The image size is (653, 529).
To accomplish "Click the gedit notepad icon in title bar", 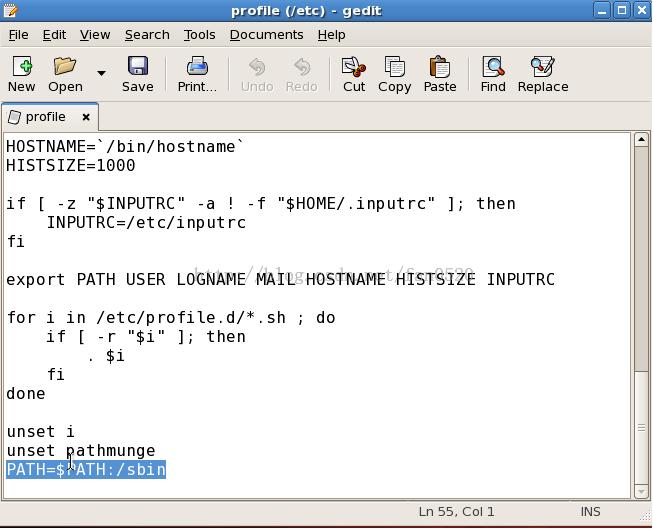I will click(x=10, y=10).
